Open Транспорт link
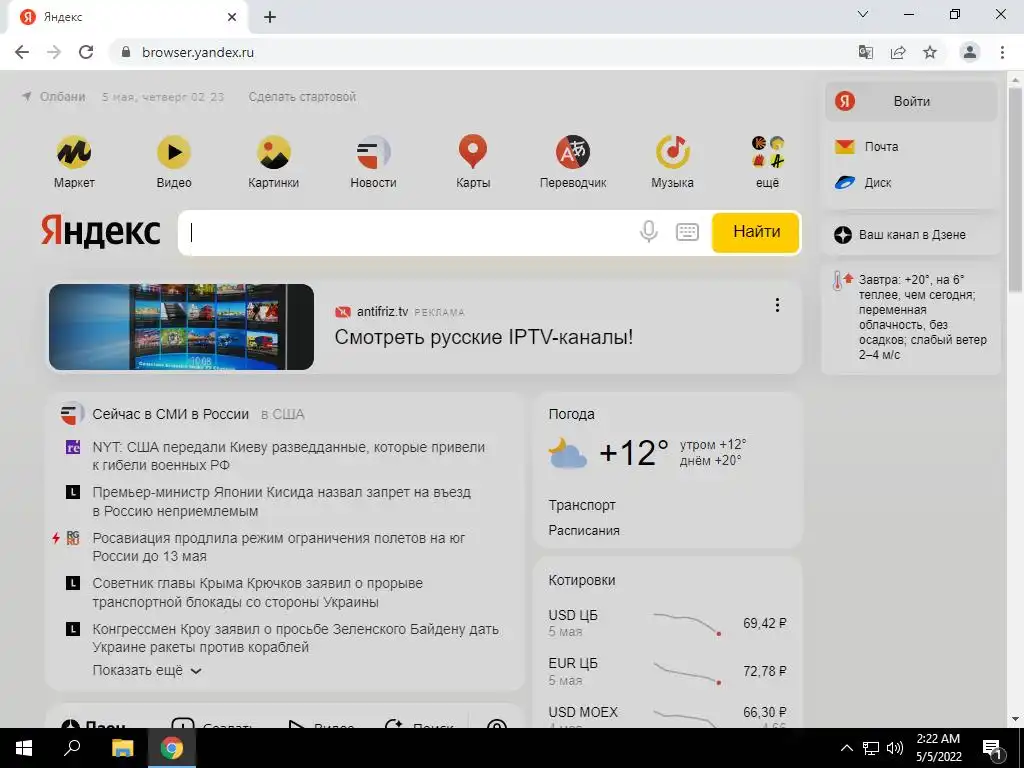Image resolution: width=1024 pixels, height=768 pixels. pos(582,505)
